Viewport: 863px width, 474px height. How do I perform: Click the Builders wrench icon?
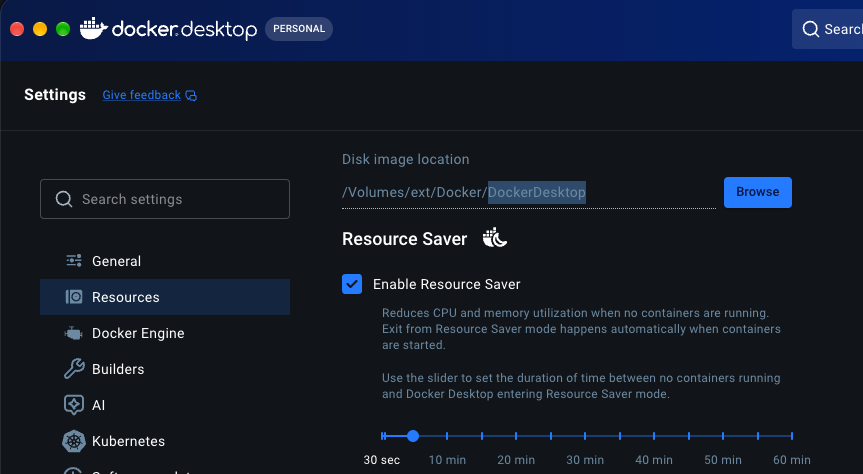[74, 369]
